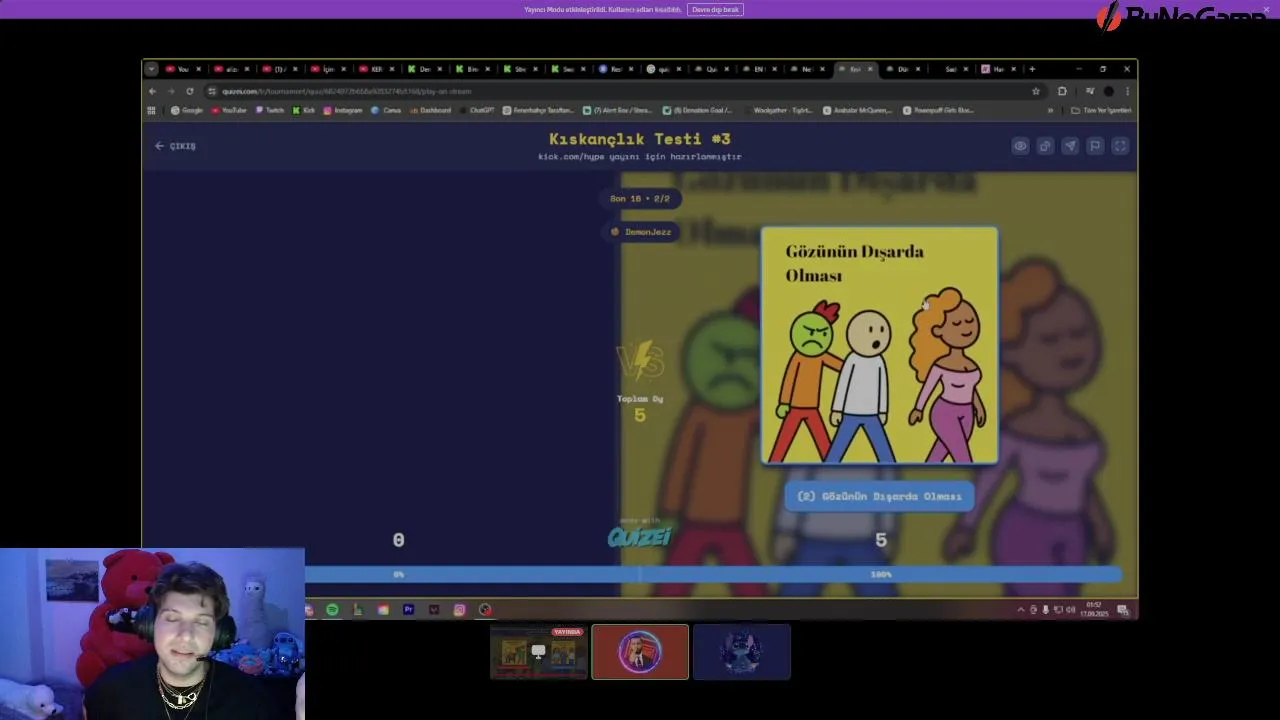Open Spotify from the taskbar
Screen dimensions: 1280x720
coord(332,610)
